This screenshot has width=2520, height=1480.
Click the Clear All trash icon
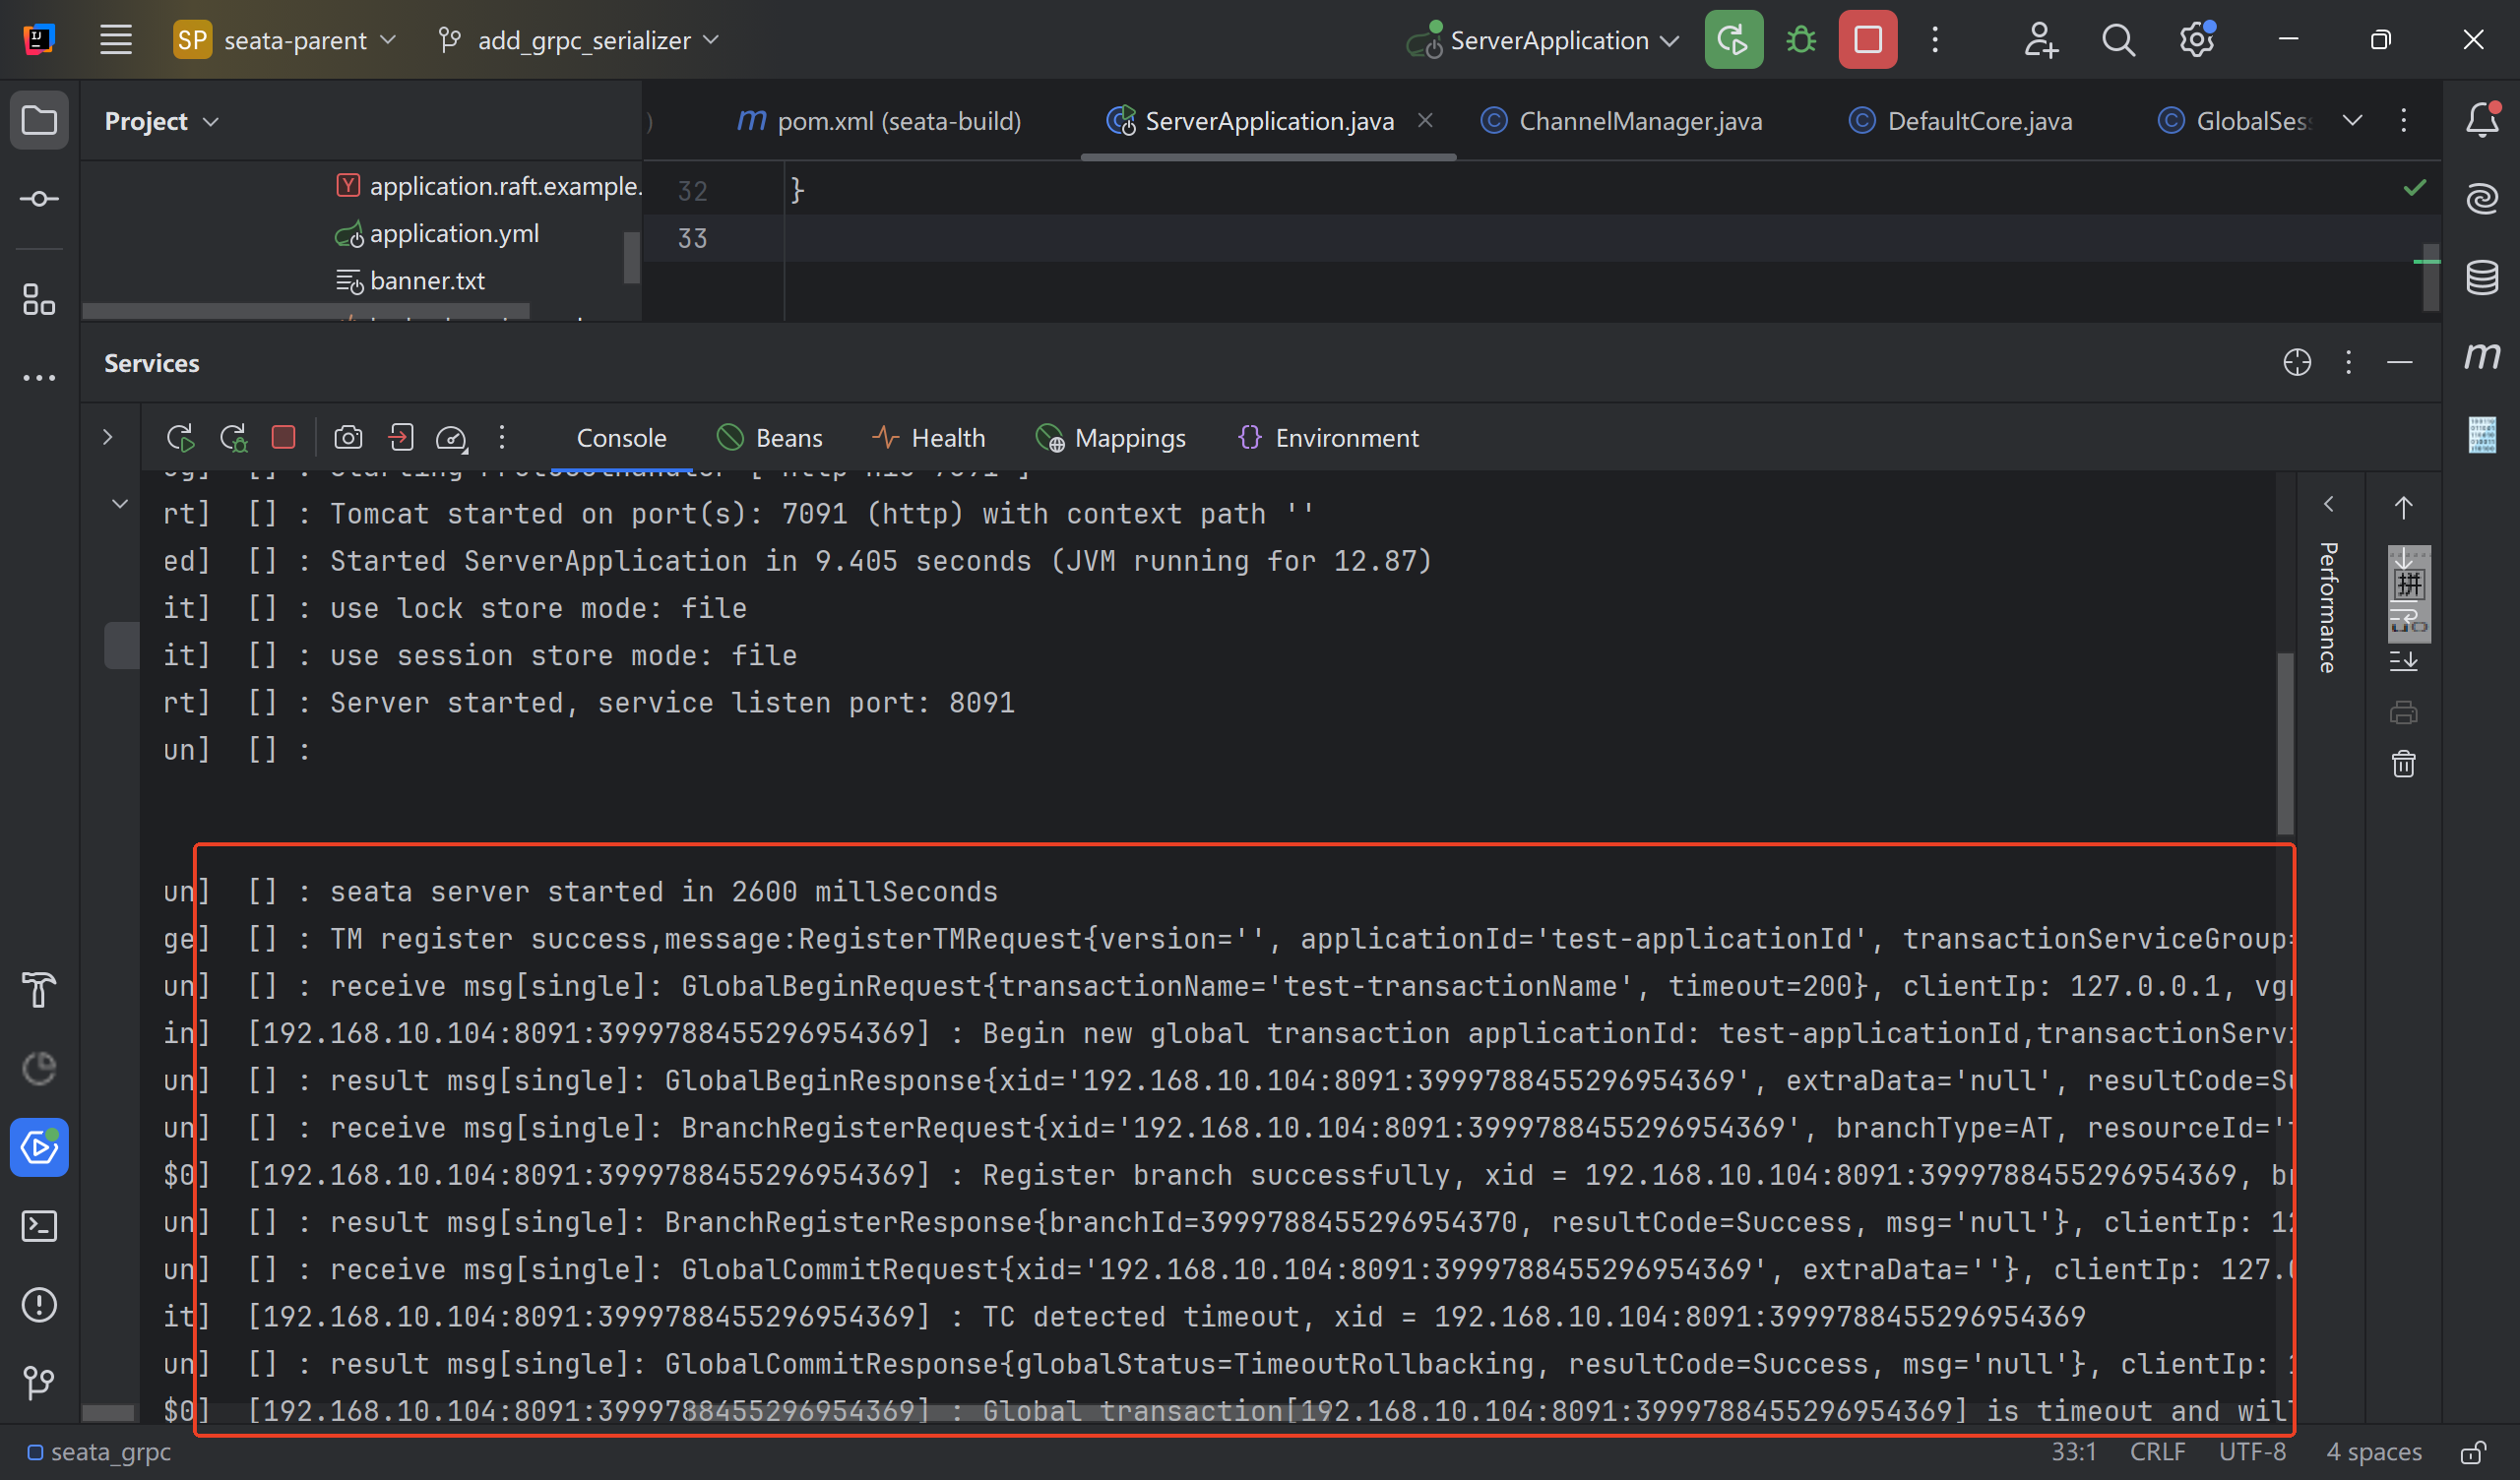[x=2403, y=765]
